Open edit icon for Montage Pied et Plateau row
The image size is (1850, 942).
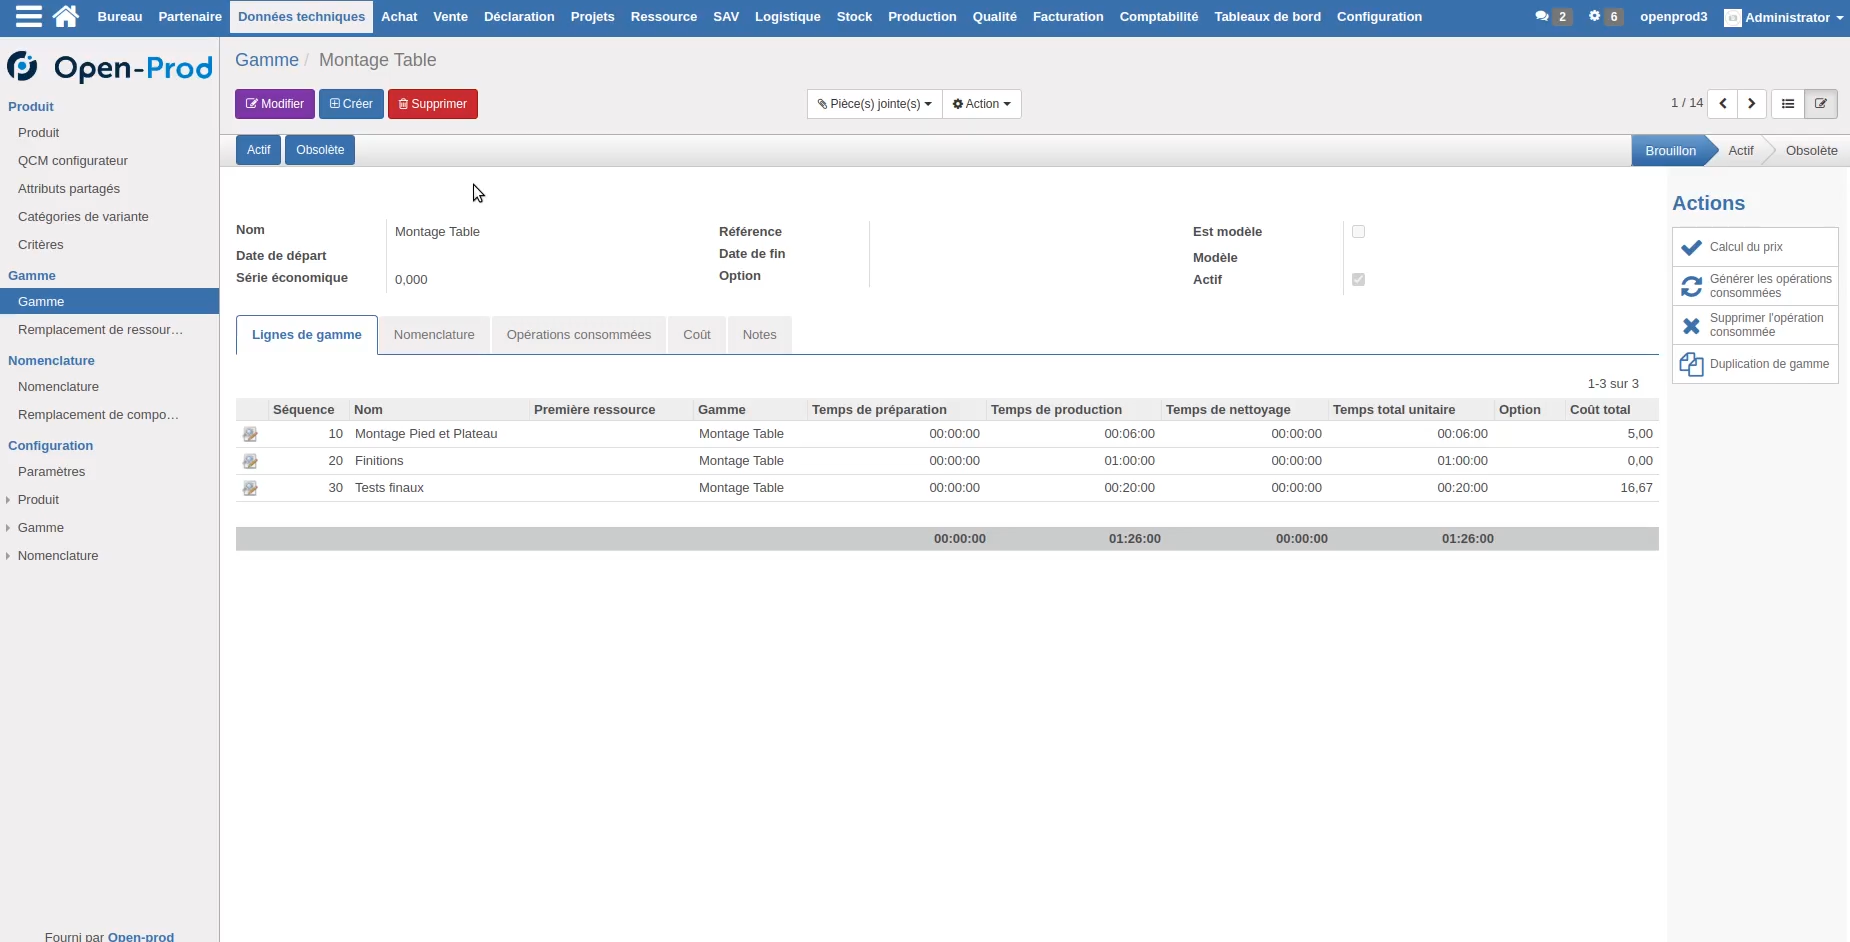click(x=250, y=434)
